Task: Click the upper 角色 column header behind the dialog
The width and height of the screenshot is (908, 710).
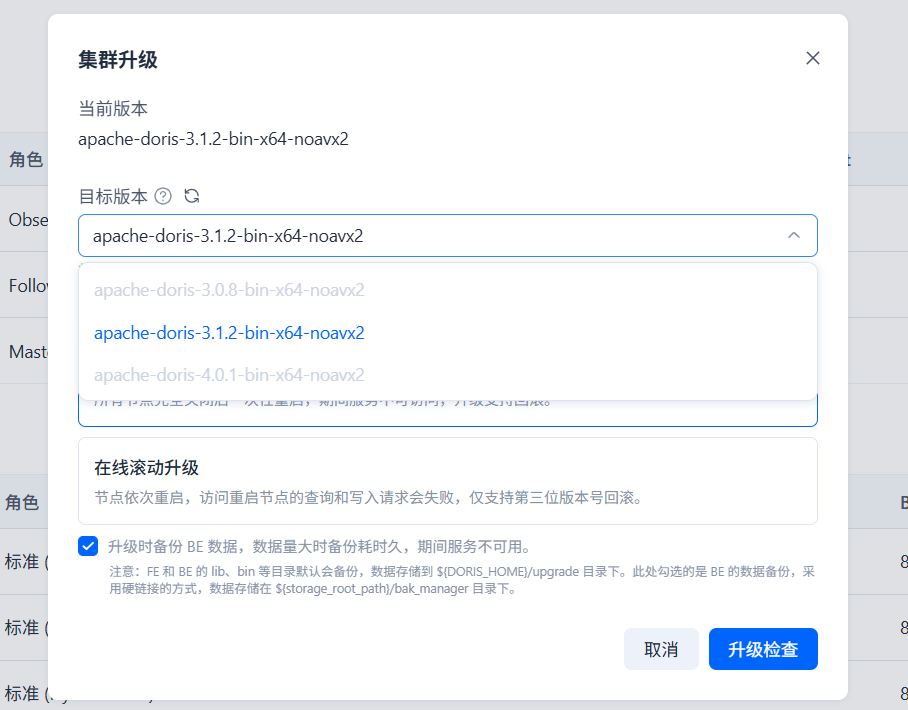Action: point(26,160)
